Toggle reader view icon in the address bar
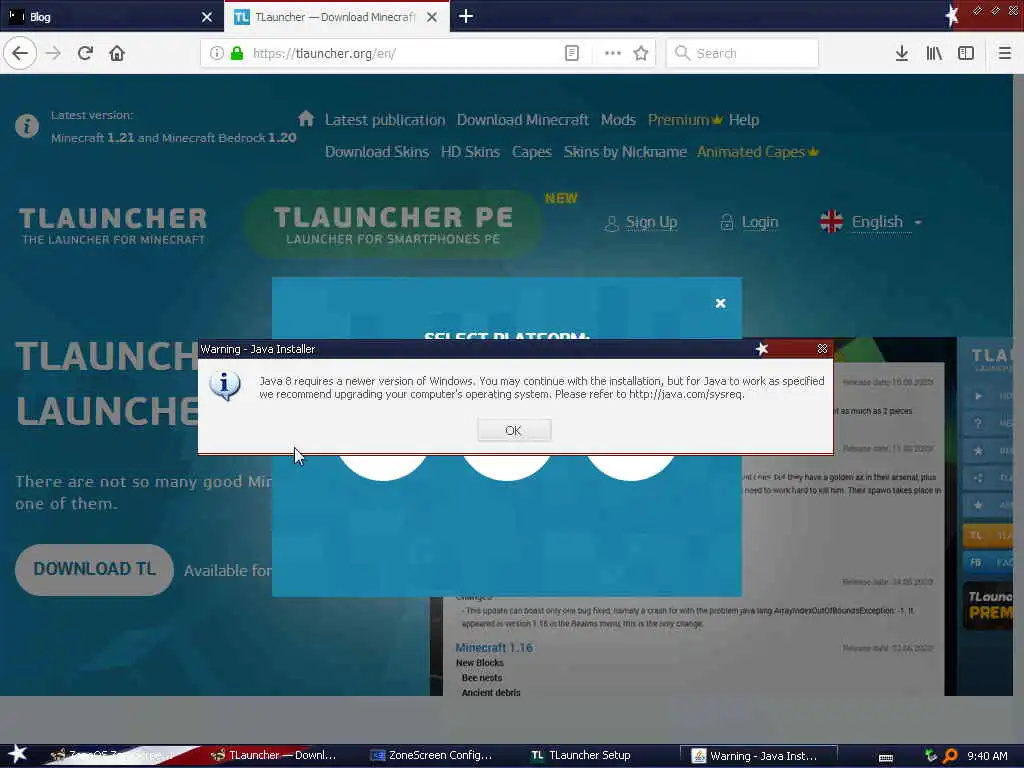Image resolution: width=1024 pixels, height=768 pixels. pyautogui.click(x=571, y=53)
